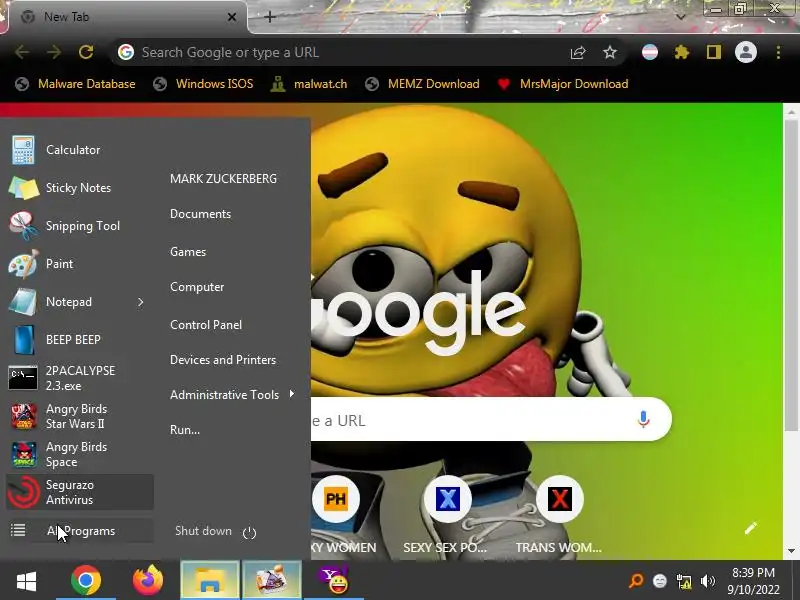This screenshot has height=600, width=800.
Task: Open Documents from Start menu
Action: point(201,214)
